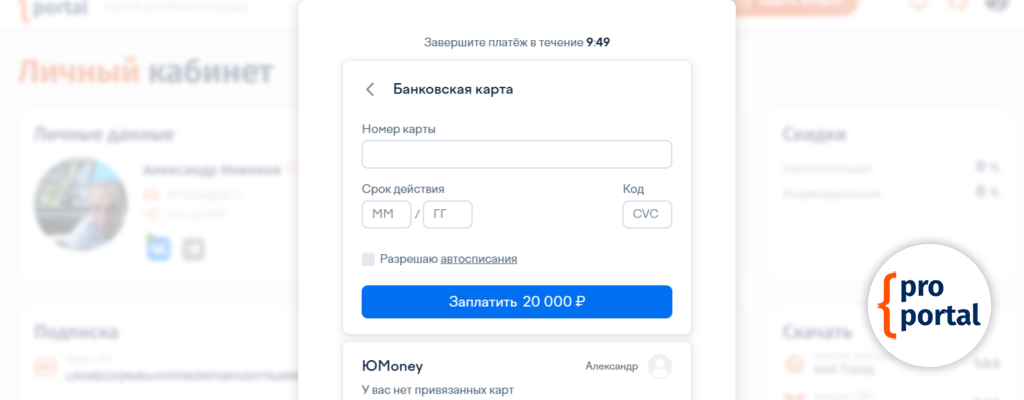Viewport: 1024px width, 400px height.
Task: Go back using the arrow beside Банковская карта
Action: pos(370,90)
